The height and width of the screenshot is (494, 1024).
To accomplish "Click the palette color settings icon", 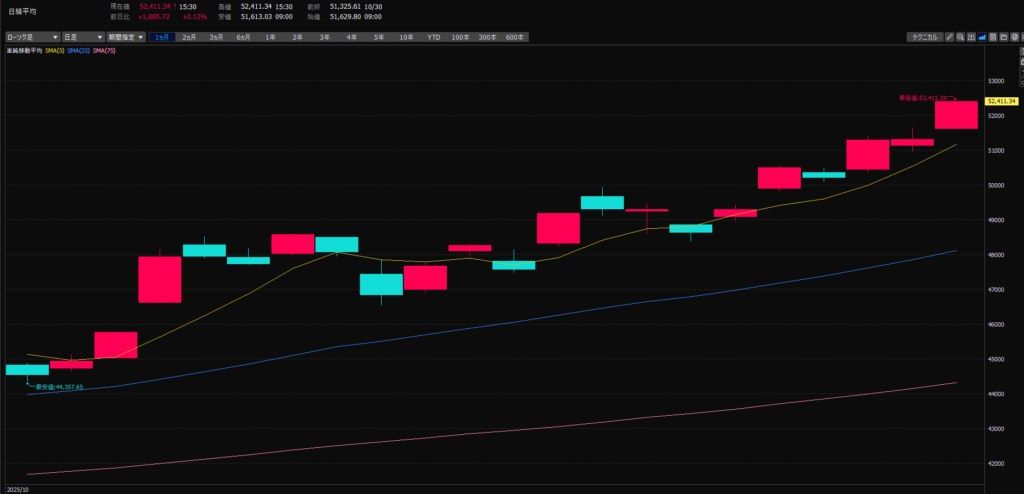I will pyautogui.click(x=1014, y=37).
